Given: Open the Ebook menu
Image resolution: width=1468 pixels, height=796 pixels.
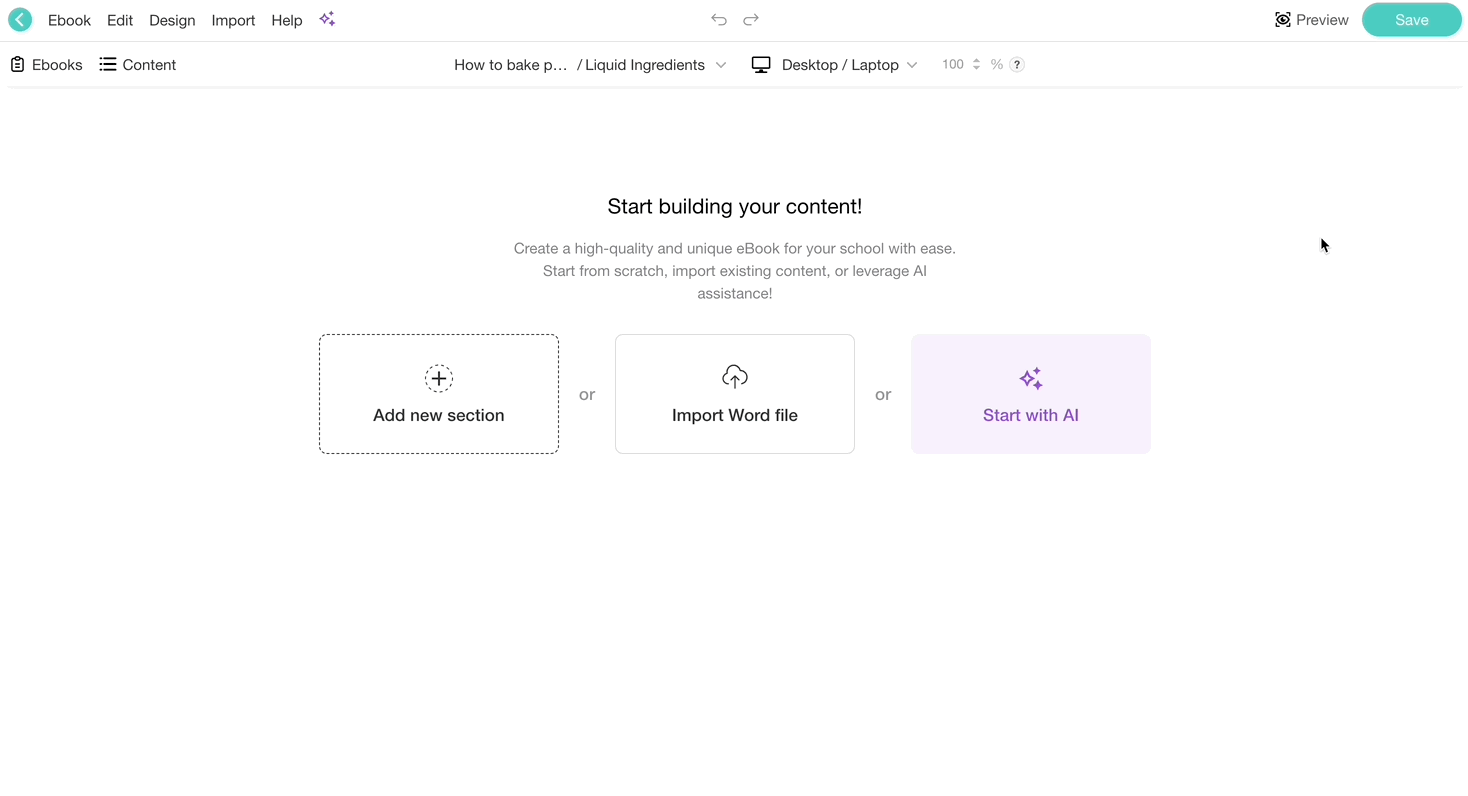Looking at the screenshot, I should (x=69, y=20).
